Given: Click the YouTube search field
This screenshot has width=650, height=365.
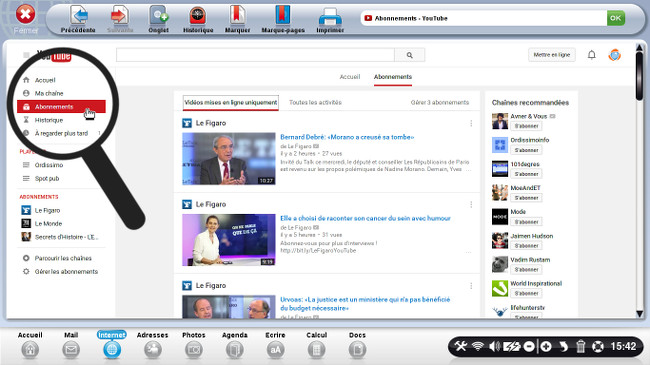Looking at the screenshot, I should [x=255, y=55].
